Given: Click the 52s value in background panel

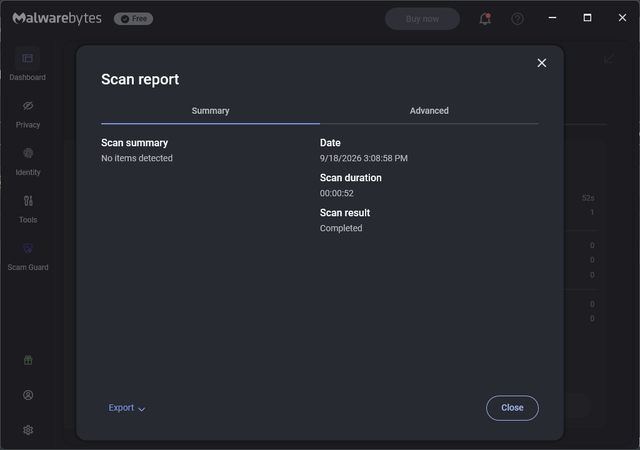Looking at the screenshot, I should click(588, 198).
